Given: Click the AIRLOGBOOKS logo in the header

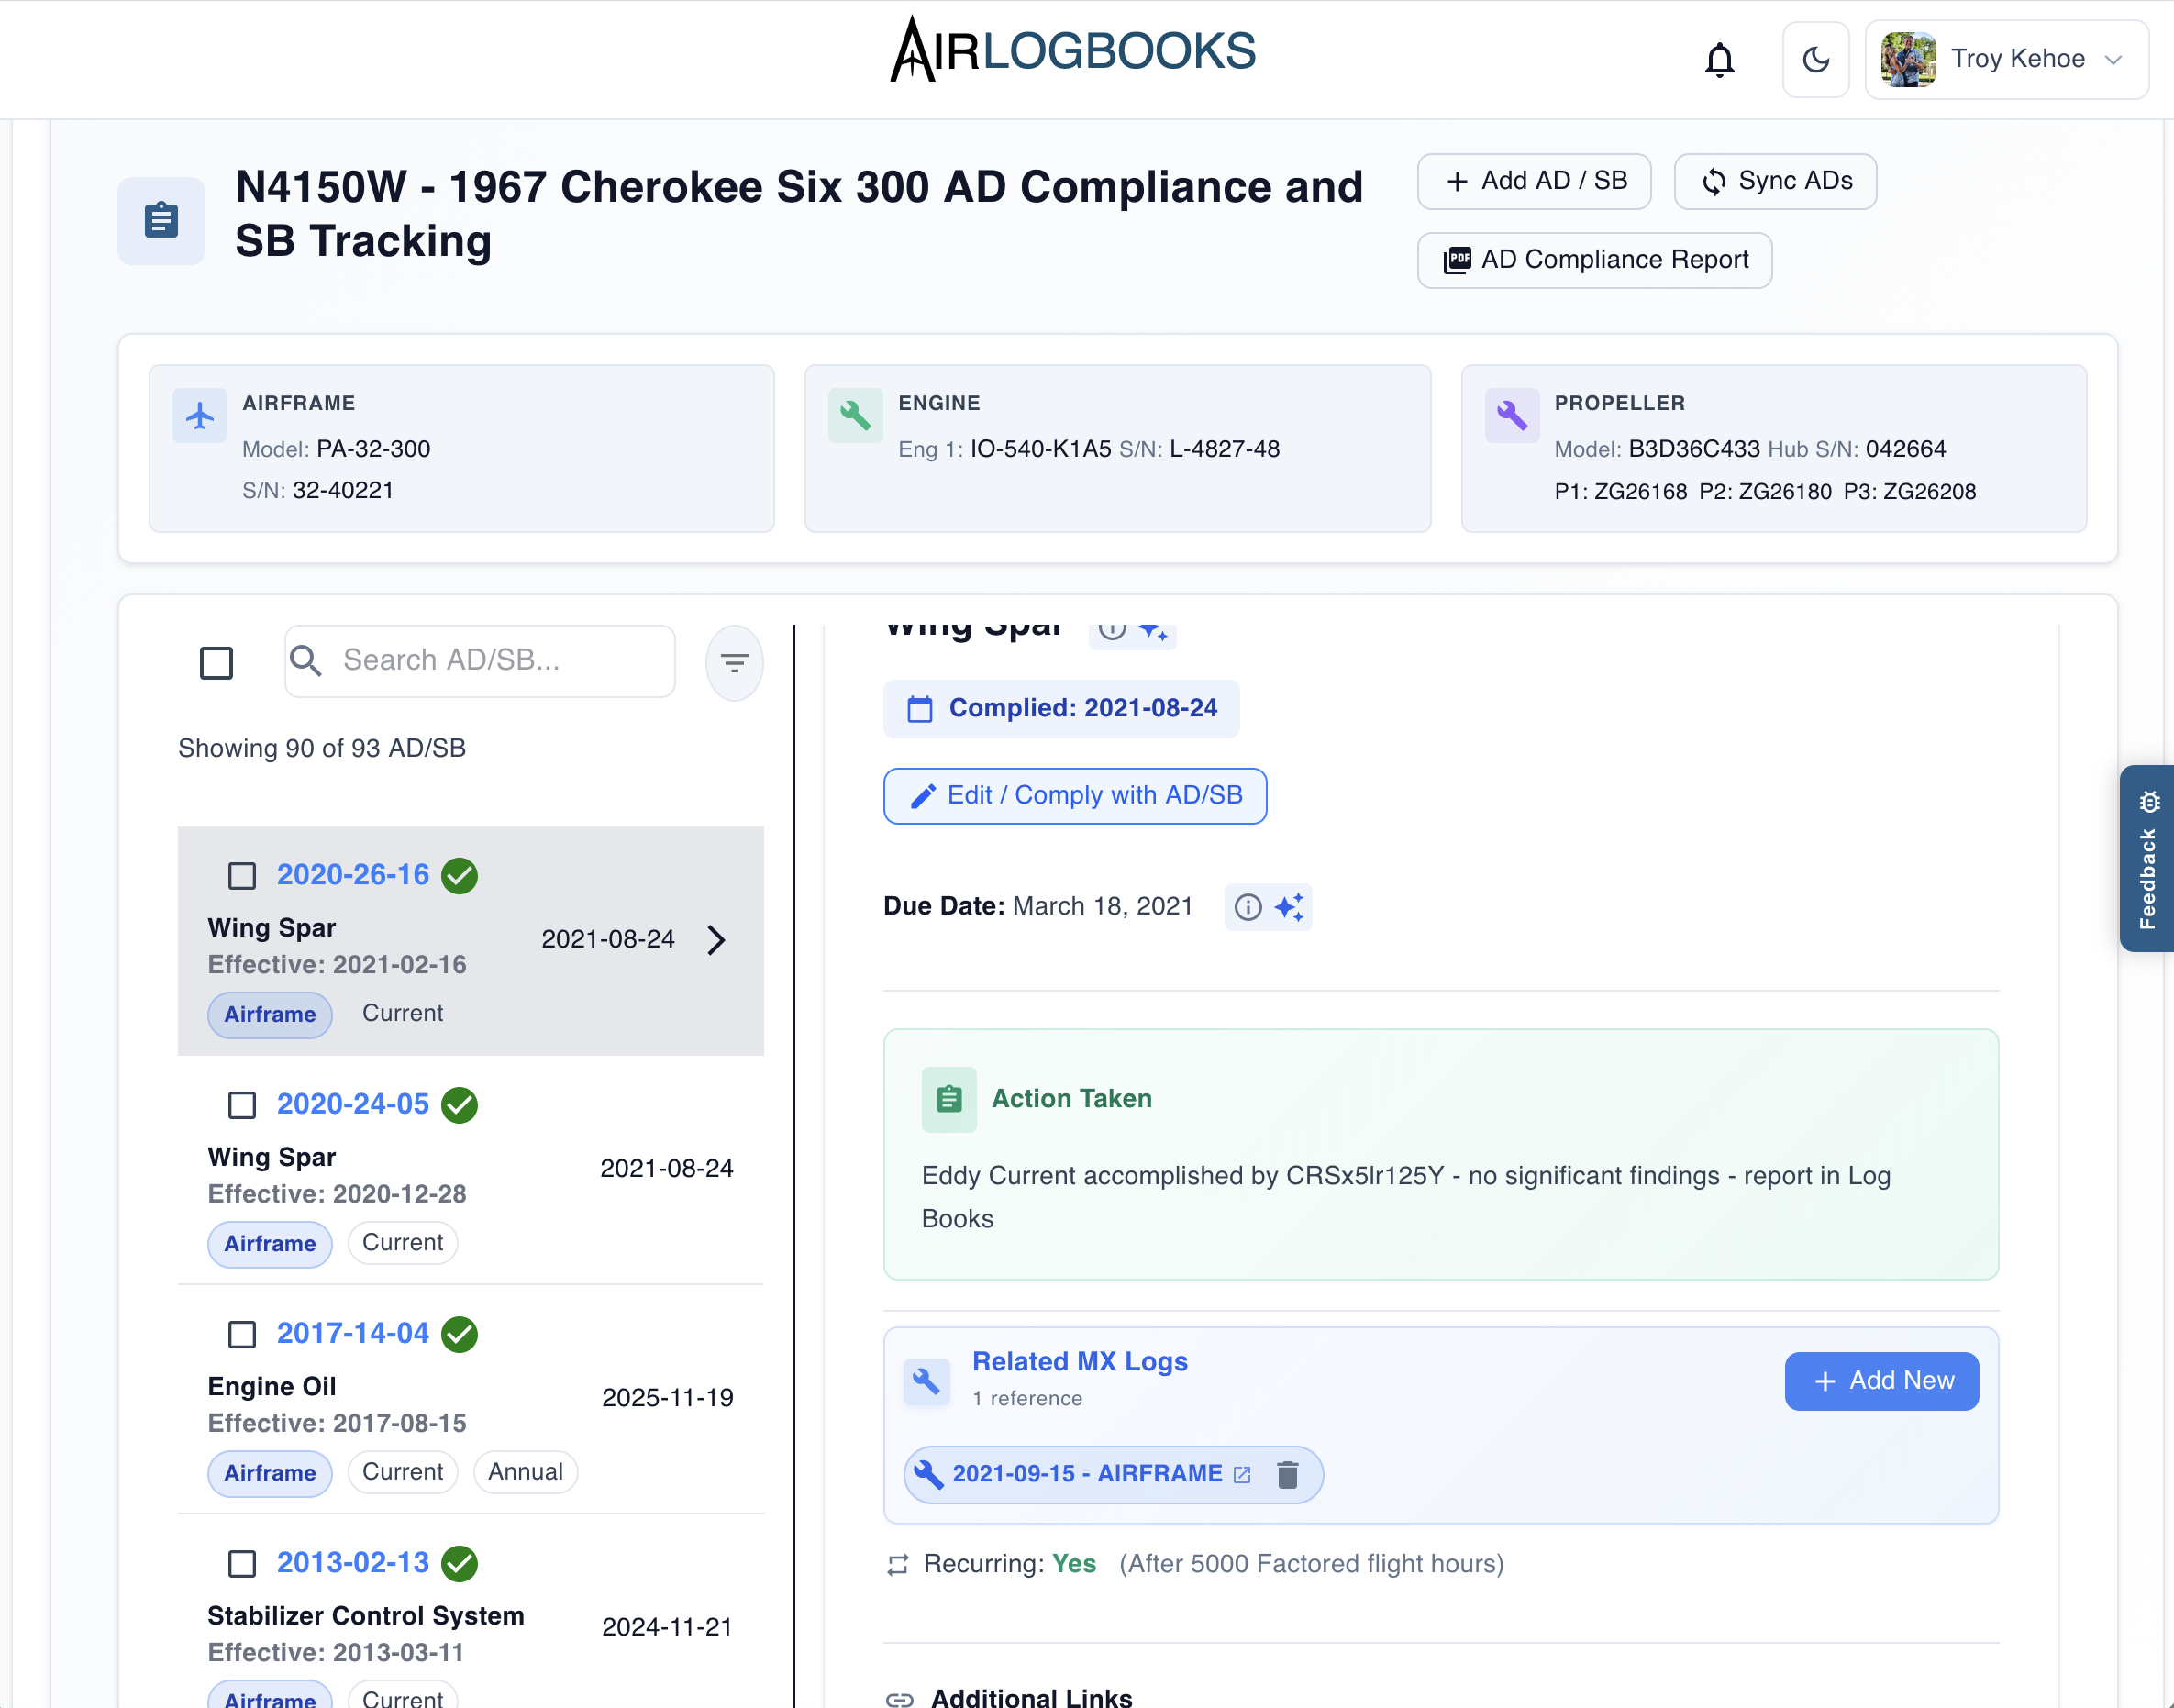Looking at the screenshot, I should coord(1073,47).
